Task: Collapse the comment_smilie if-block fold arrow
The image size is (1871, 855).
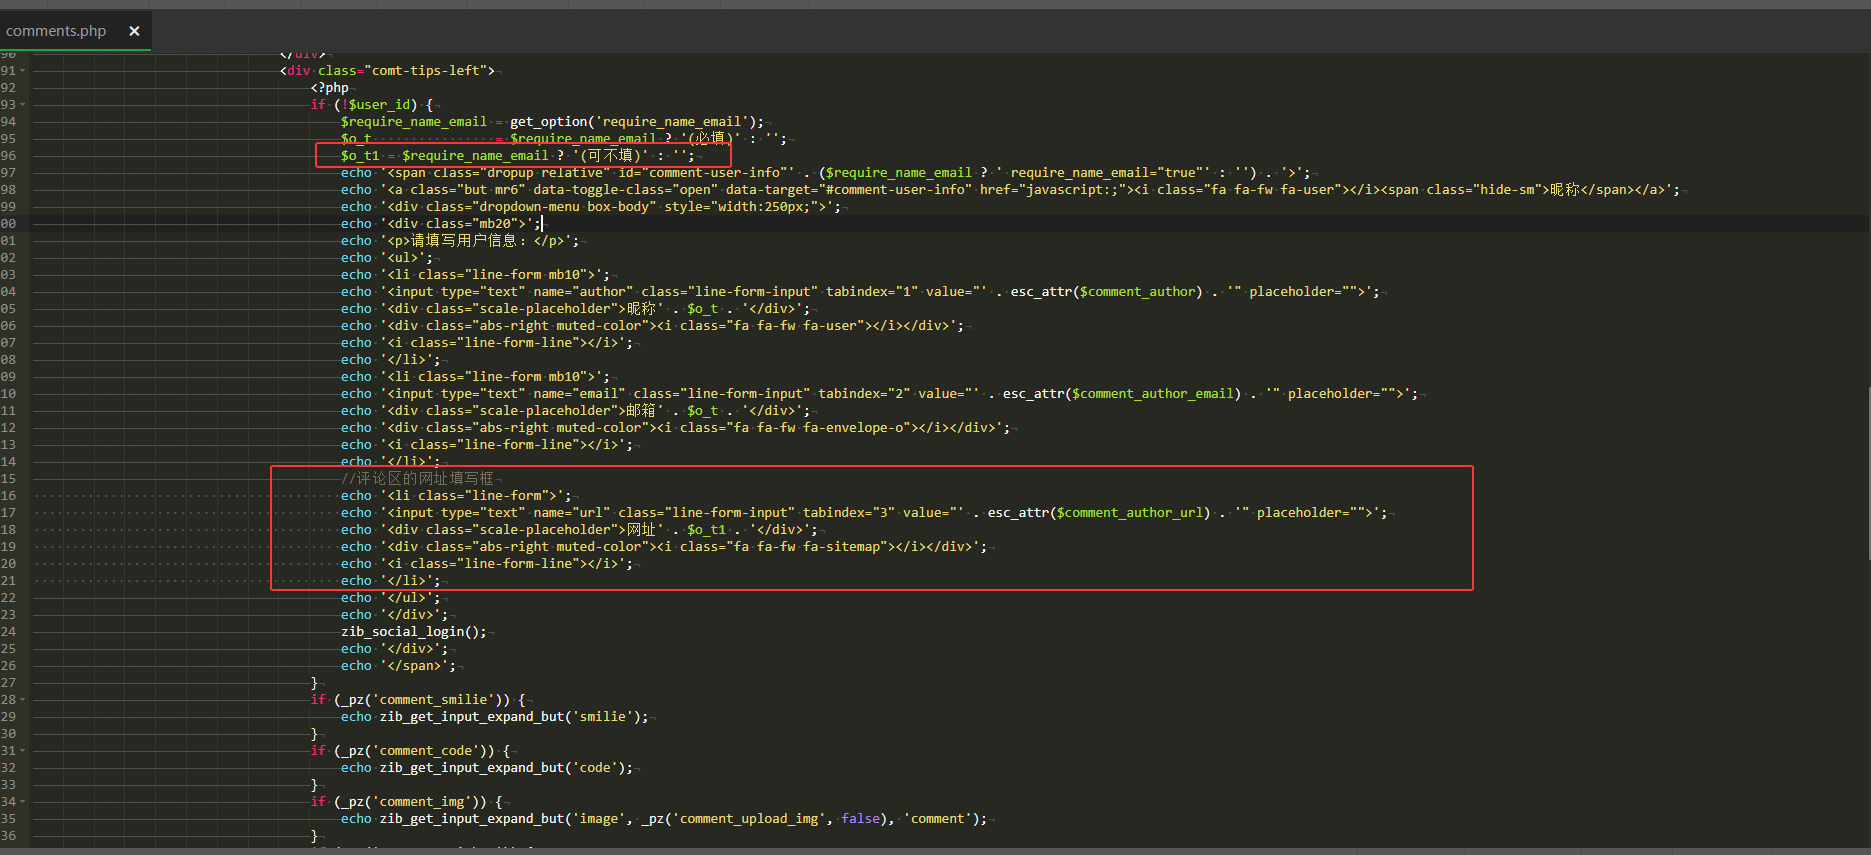Action: tap(22, 700)
